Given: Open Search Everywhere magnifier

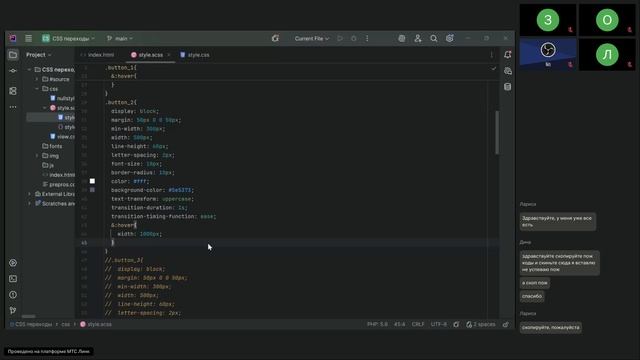Looking at the screenshot, I should 433,38.
